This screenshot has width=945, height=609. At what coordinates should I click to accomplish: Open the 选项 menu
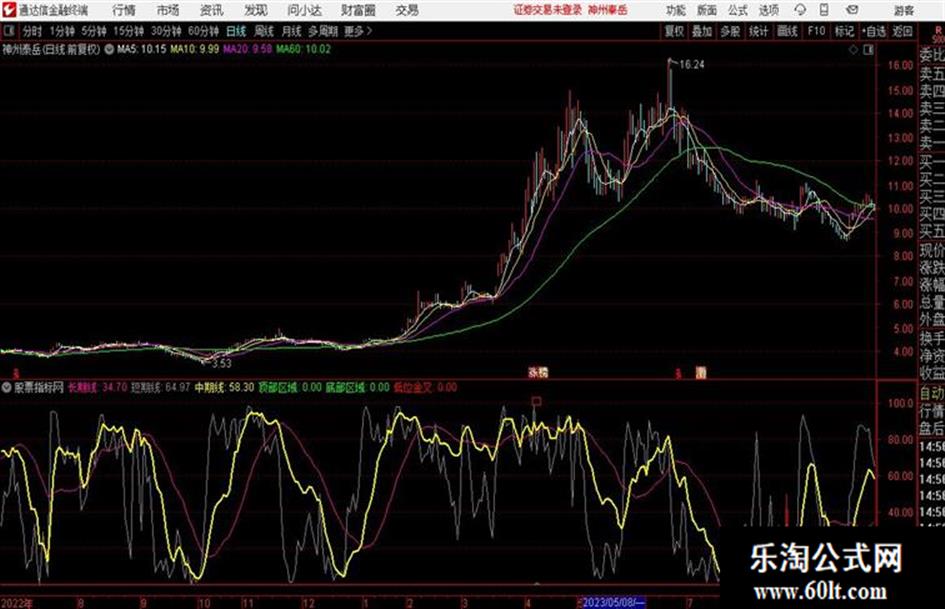pos(768,10)
